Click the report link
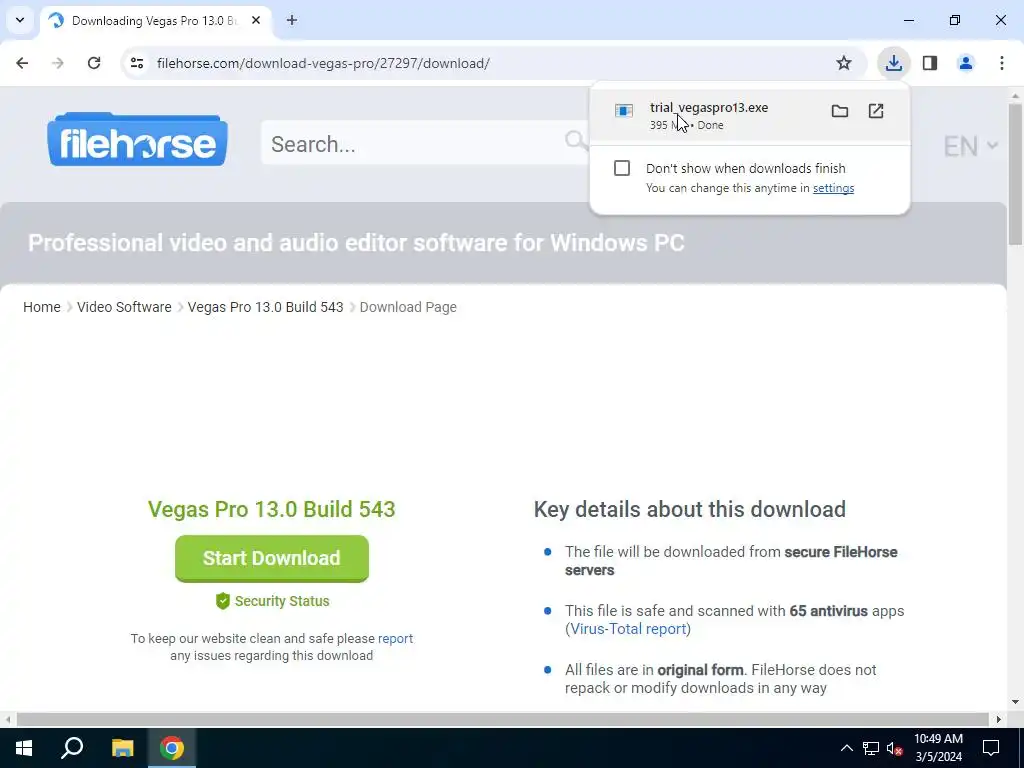Viewport: 1024px width, 768px height. coord(395,639)
